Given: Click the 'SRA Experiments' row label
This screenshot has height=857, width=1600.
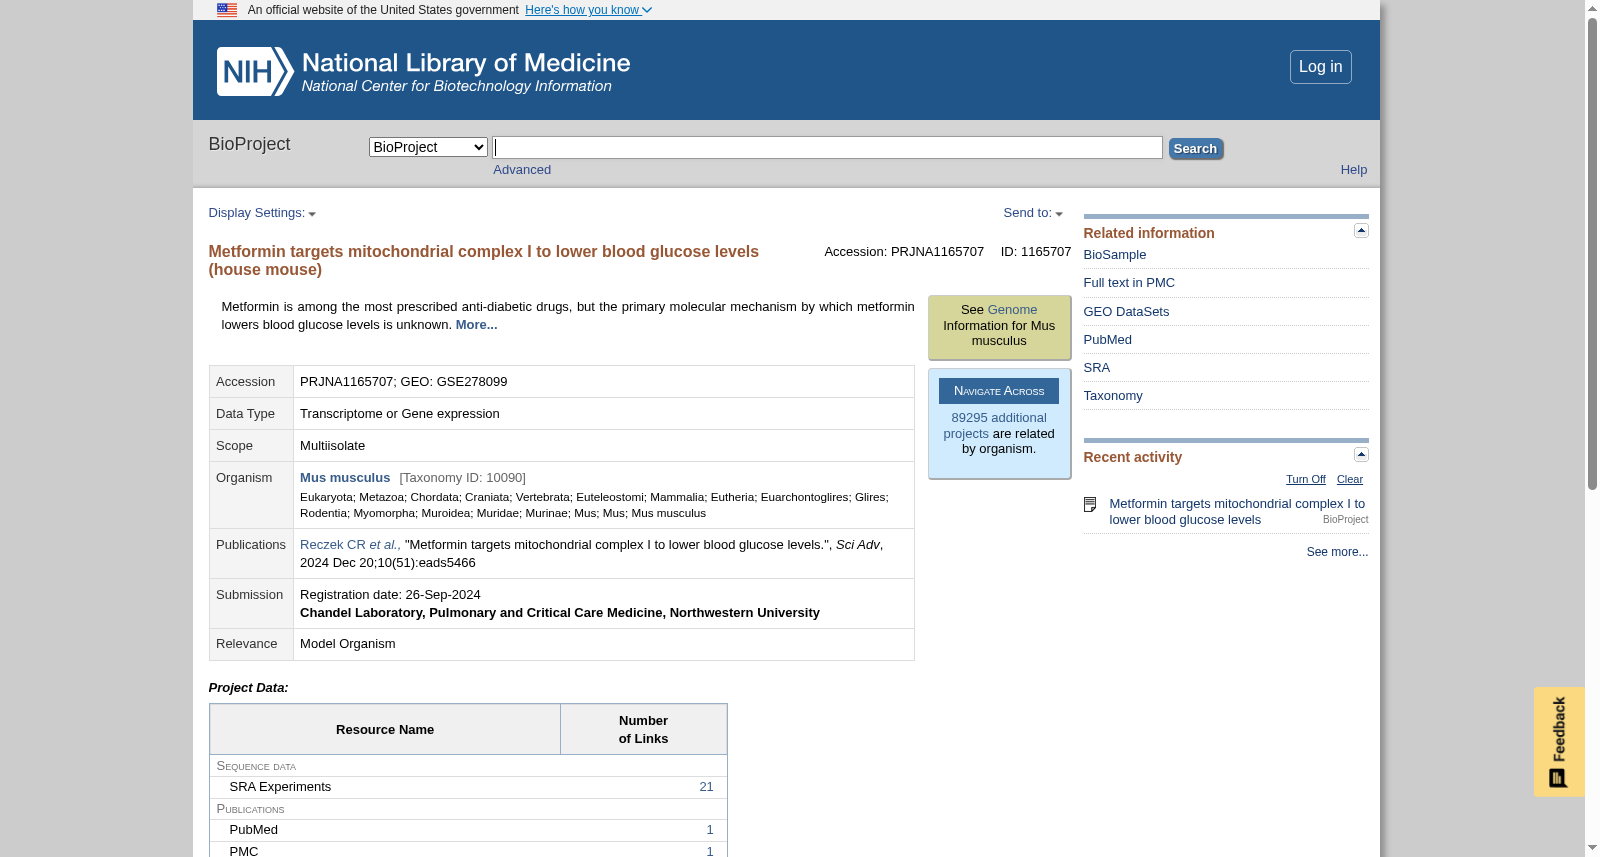Looking at the screenshot, I should pos(280,787).
